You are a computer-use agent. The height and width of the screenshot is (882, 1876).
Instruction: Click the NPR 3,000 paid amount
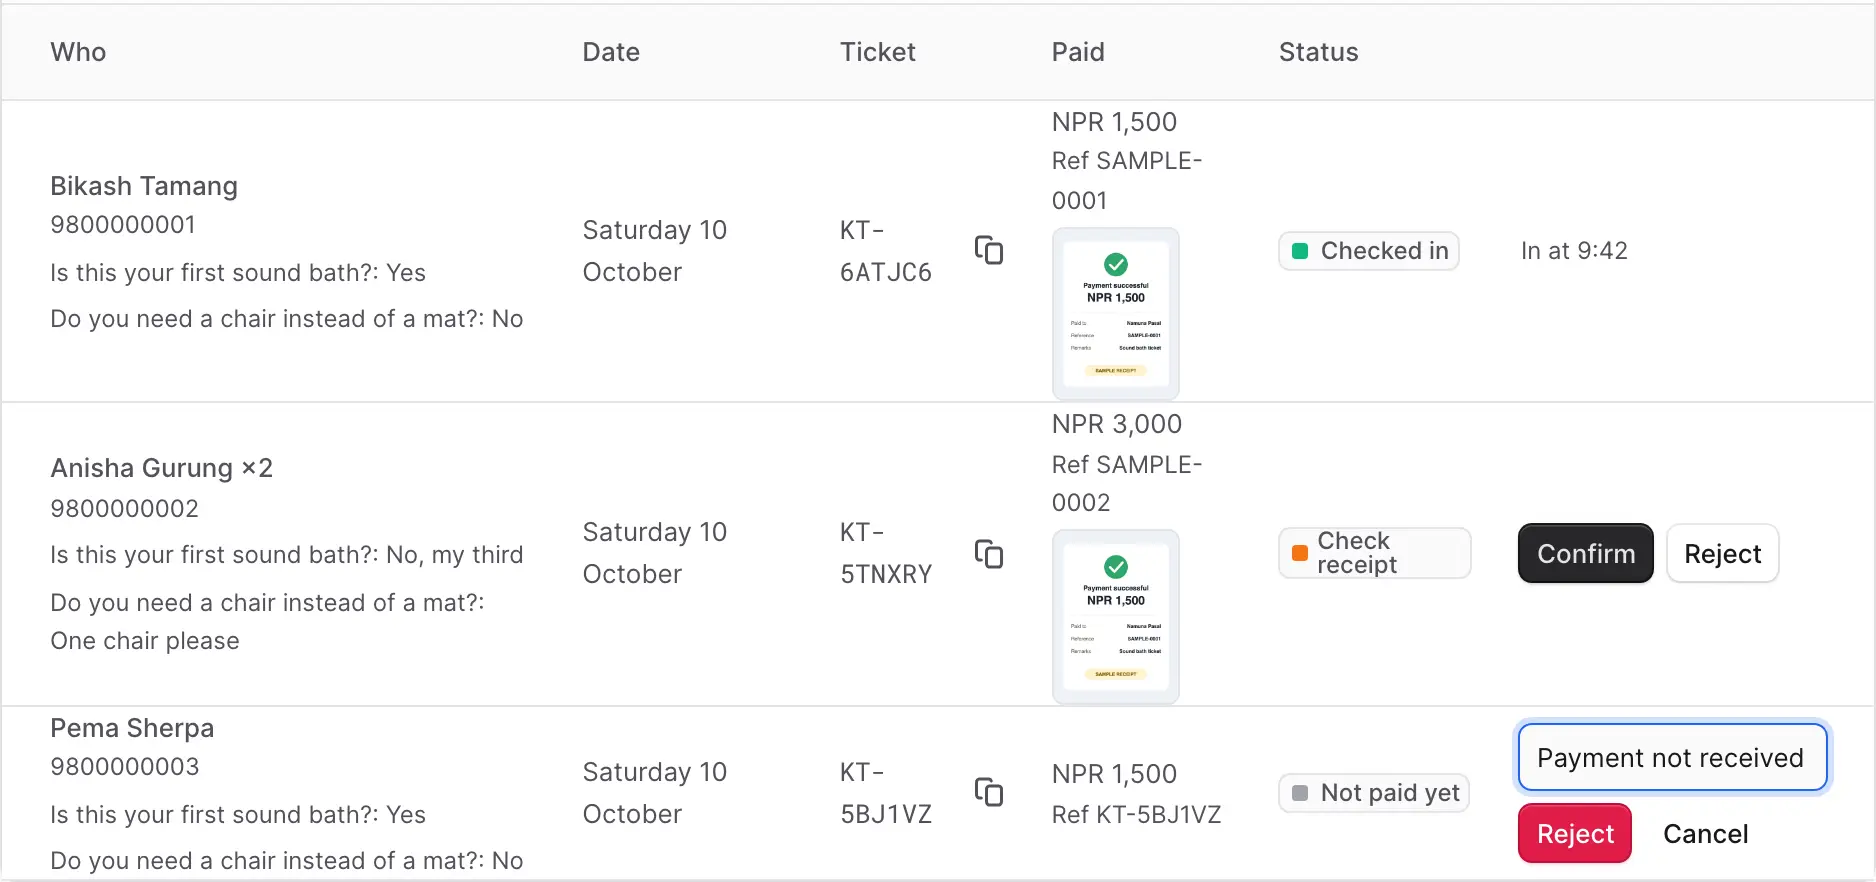coord(1116,424)
